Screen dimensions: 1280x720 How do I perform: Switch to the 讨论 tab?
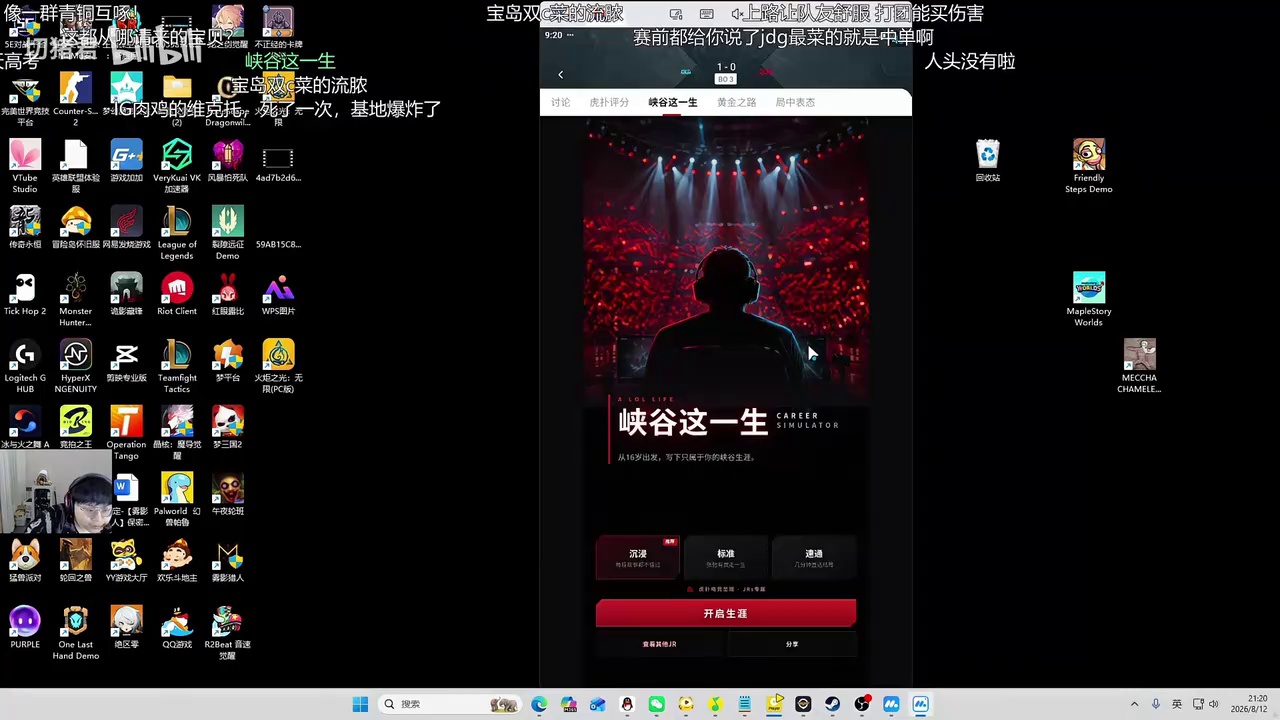point(560,102)
